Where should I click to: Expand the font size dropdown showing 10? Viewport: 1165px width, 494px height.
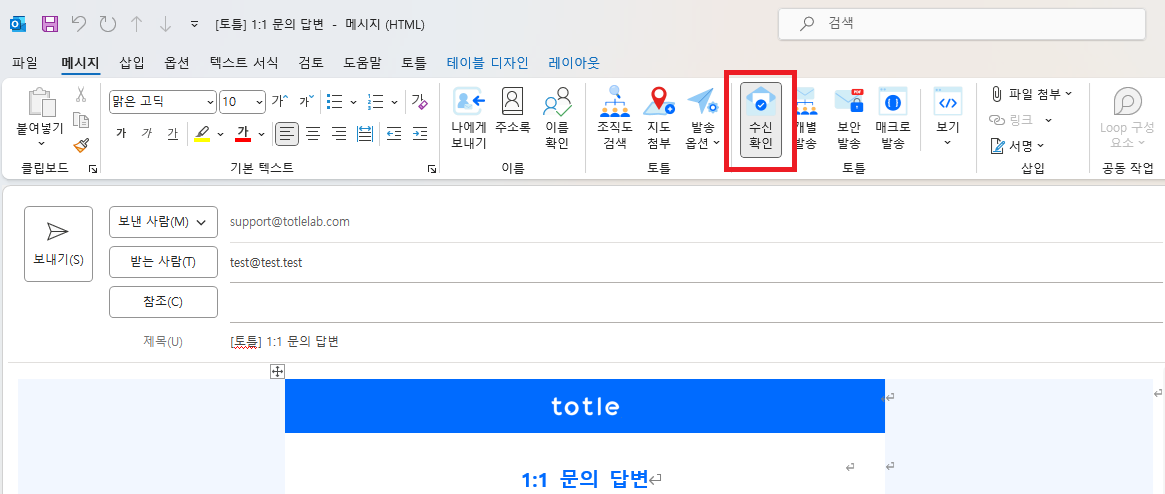point(259,102)
